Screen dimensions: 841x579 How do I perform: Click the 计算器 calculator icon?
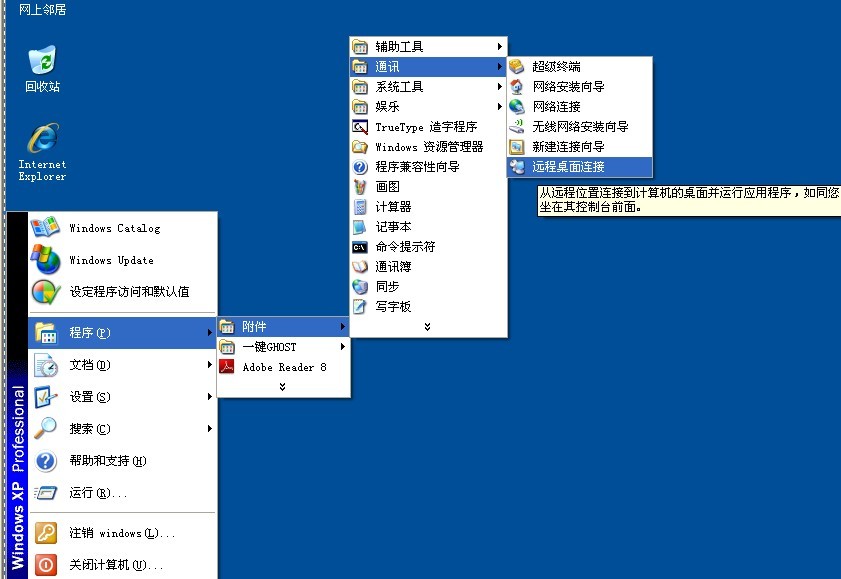coord(360,206)
